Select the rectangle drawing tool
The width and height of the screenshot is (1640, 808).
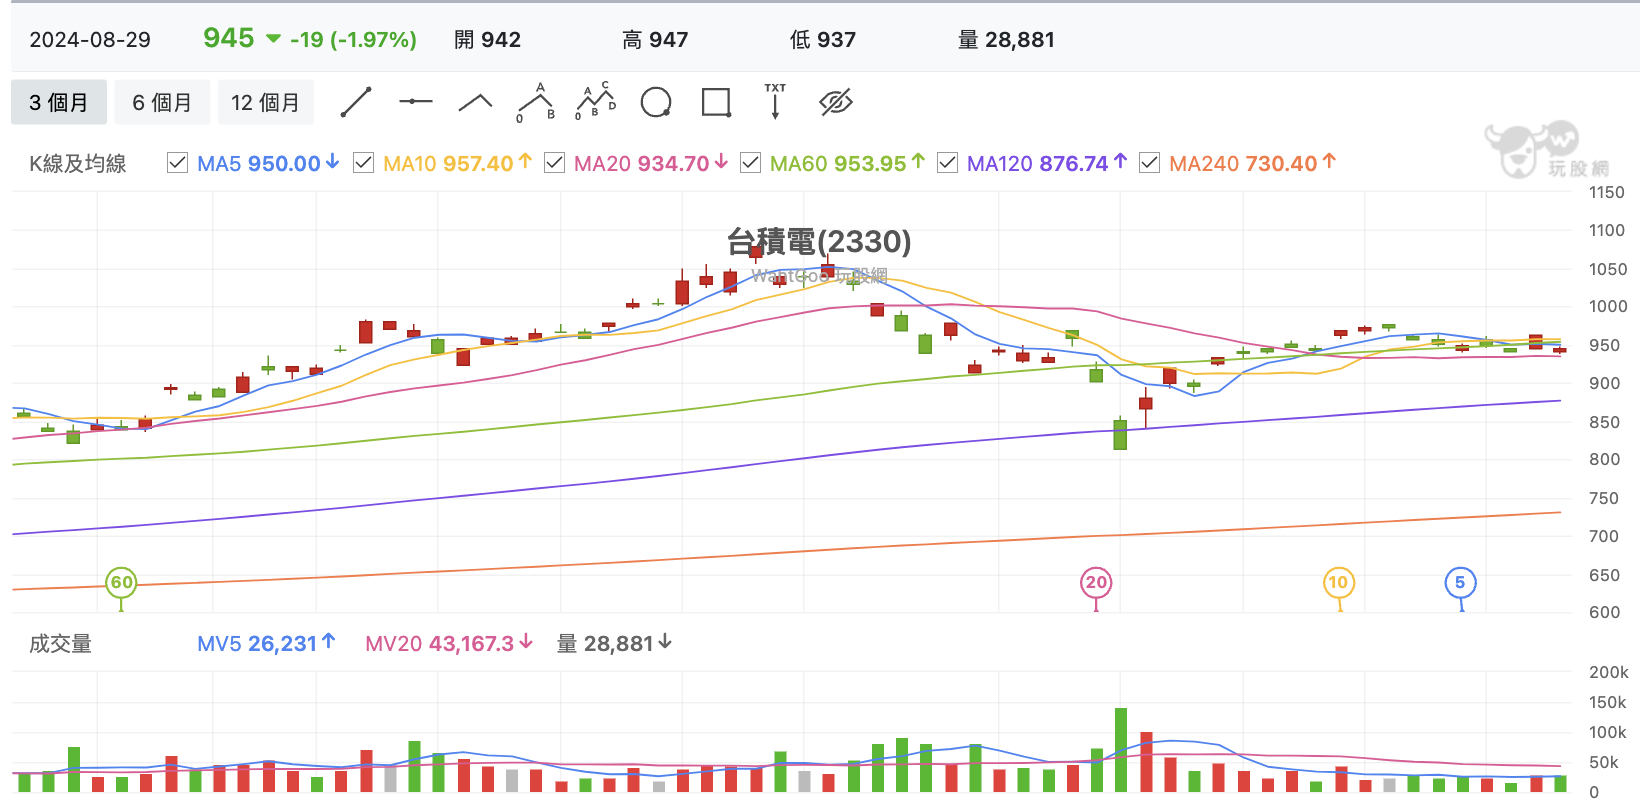(716, 102)
